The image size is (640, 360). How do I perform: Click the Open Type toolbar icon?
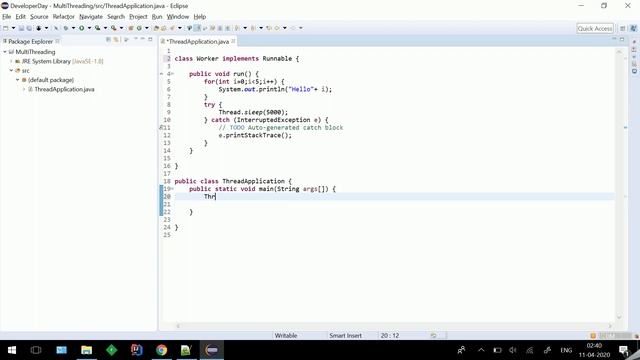[156, 28]
